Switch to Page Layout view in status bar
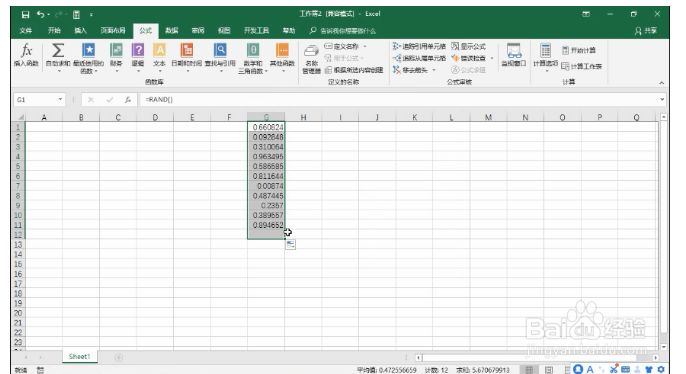Screen dimensions: 686x374 (x=549, y=370)
